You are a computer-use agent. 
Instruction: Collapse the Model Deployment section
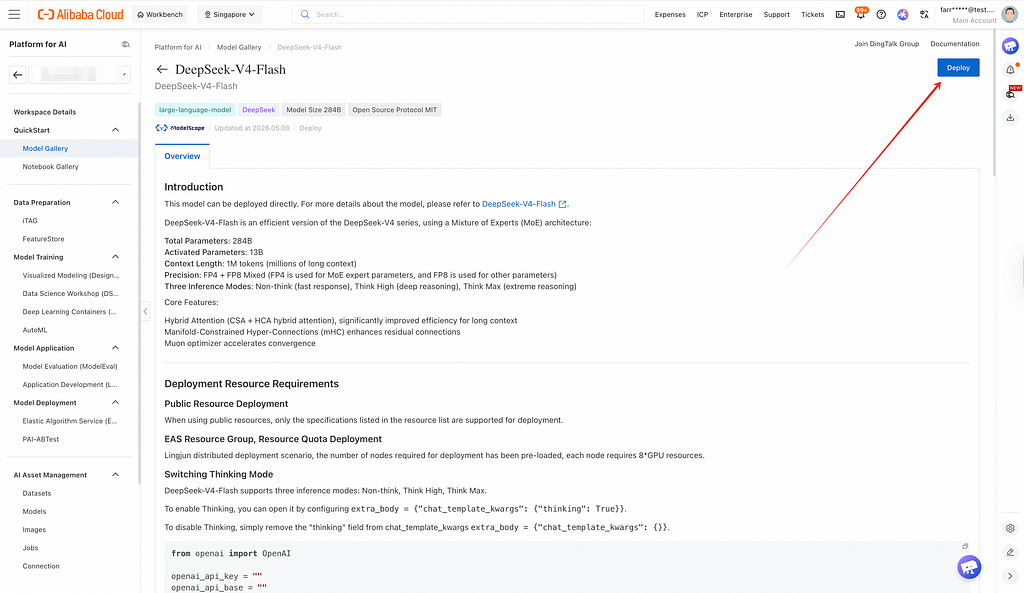point(116,402)
